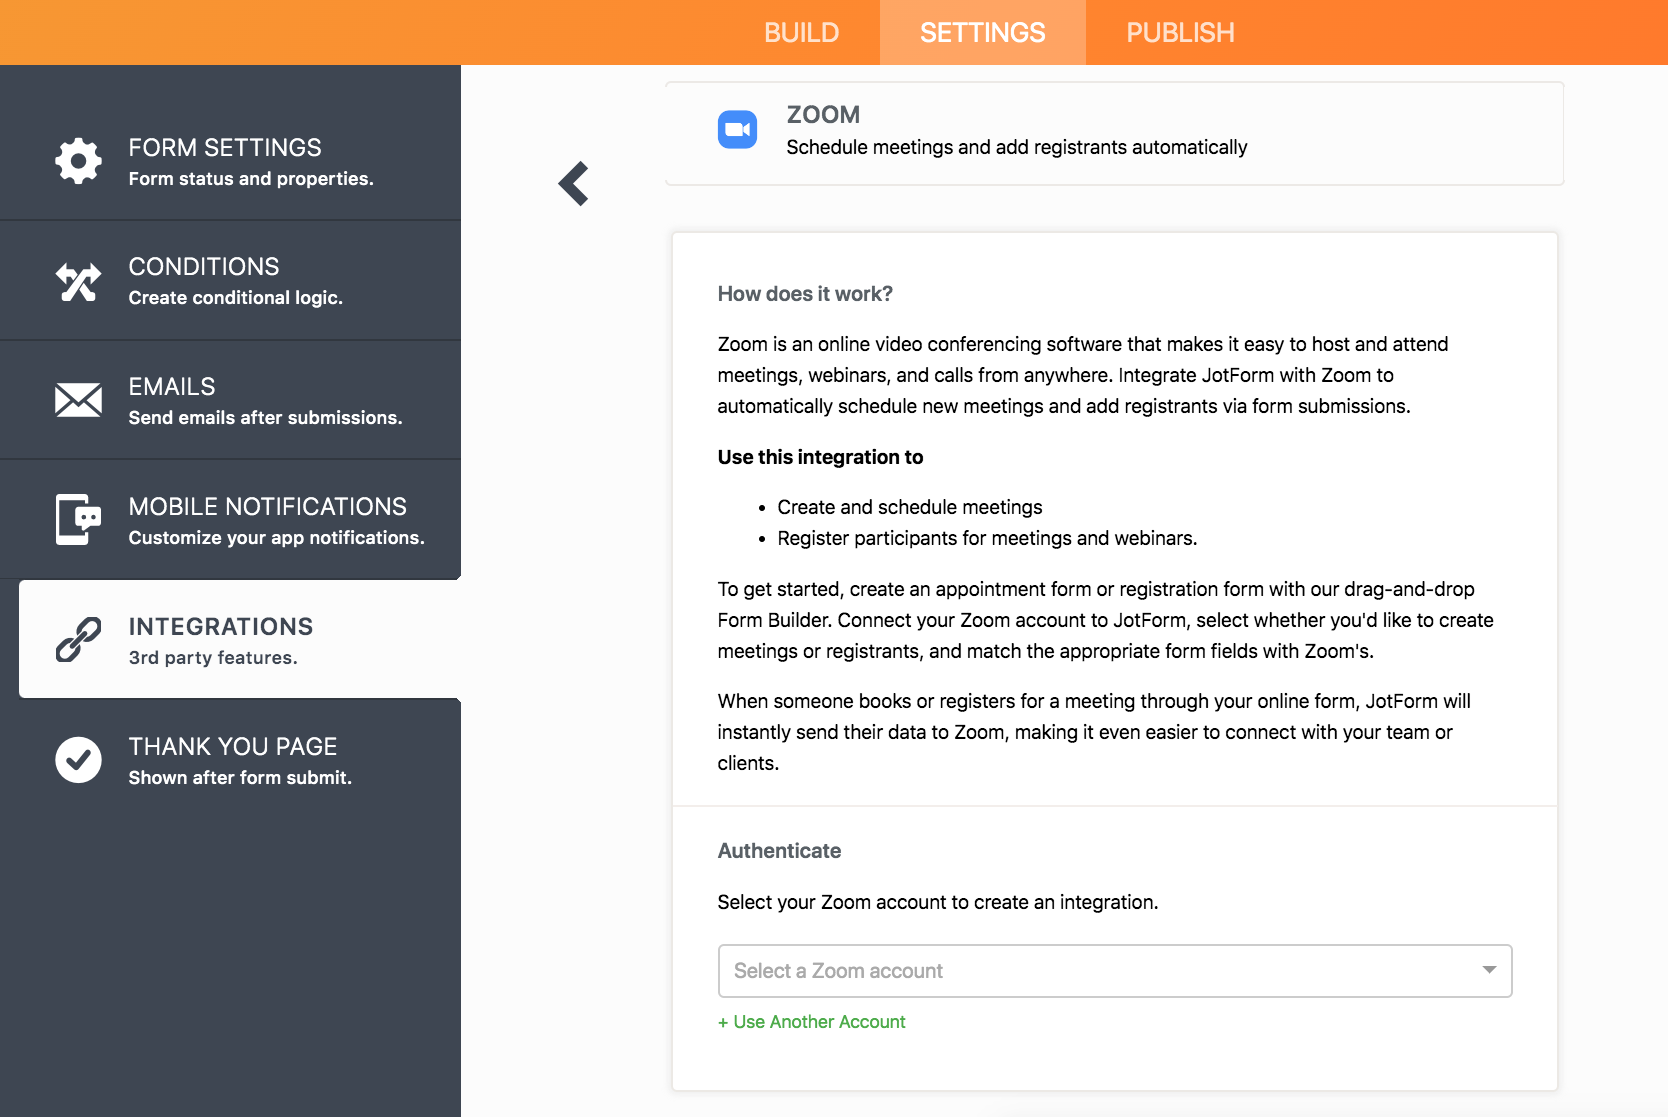Click 'Select your Zoom account to create an integration'
Image resolution: width=1668 pixels, height=1117 pixels.
pyautogui.click(x=938, y=902)
